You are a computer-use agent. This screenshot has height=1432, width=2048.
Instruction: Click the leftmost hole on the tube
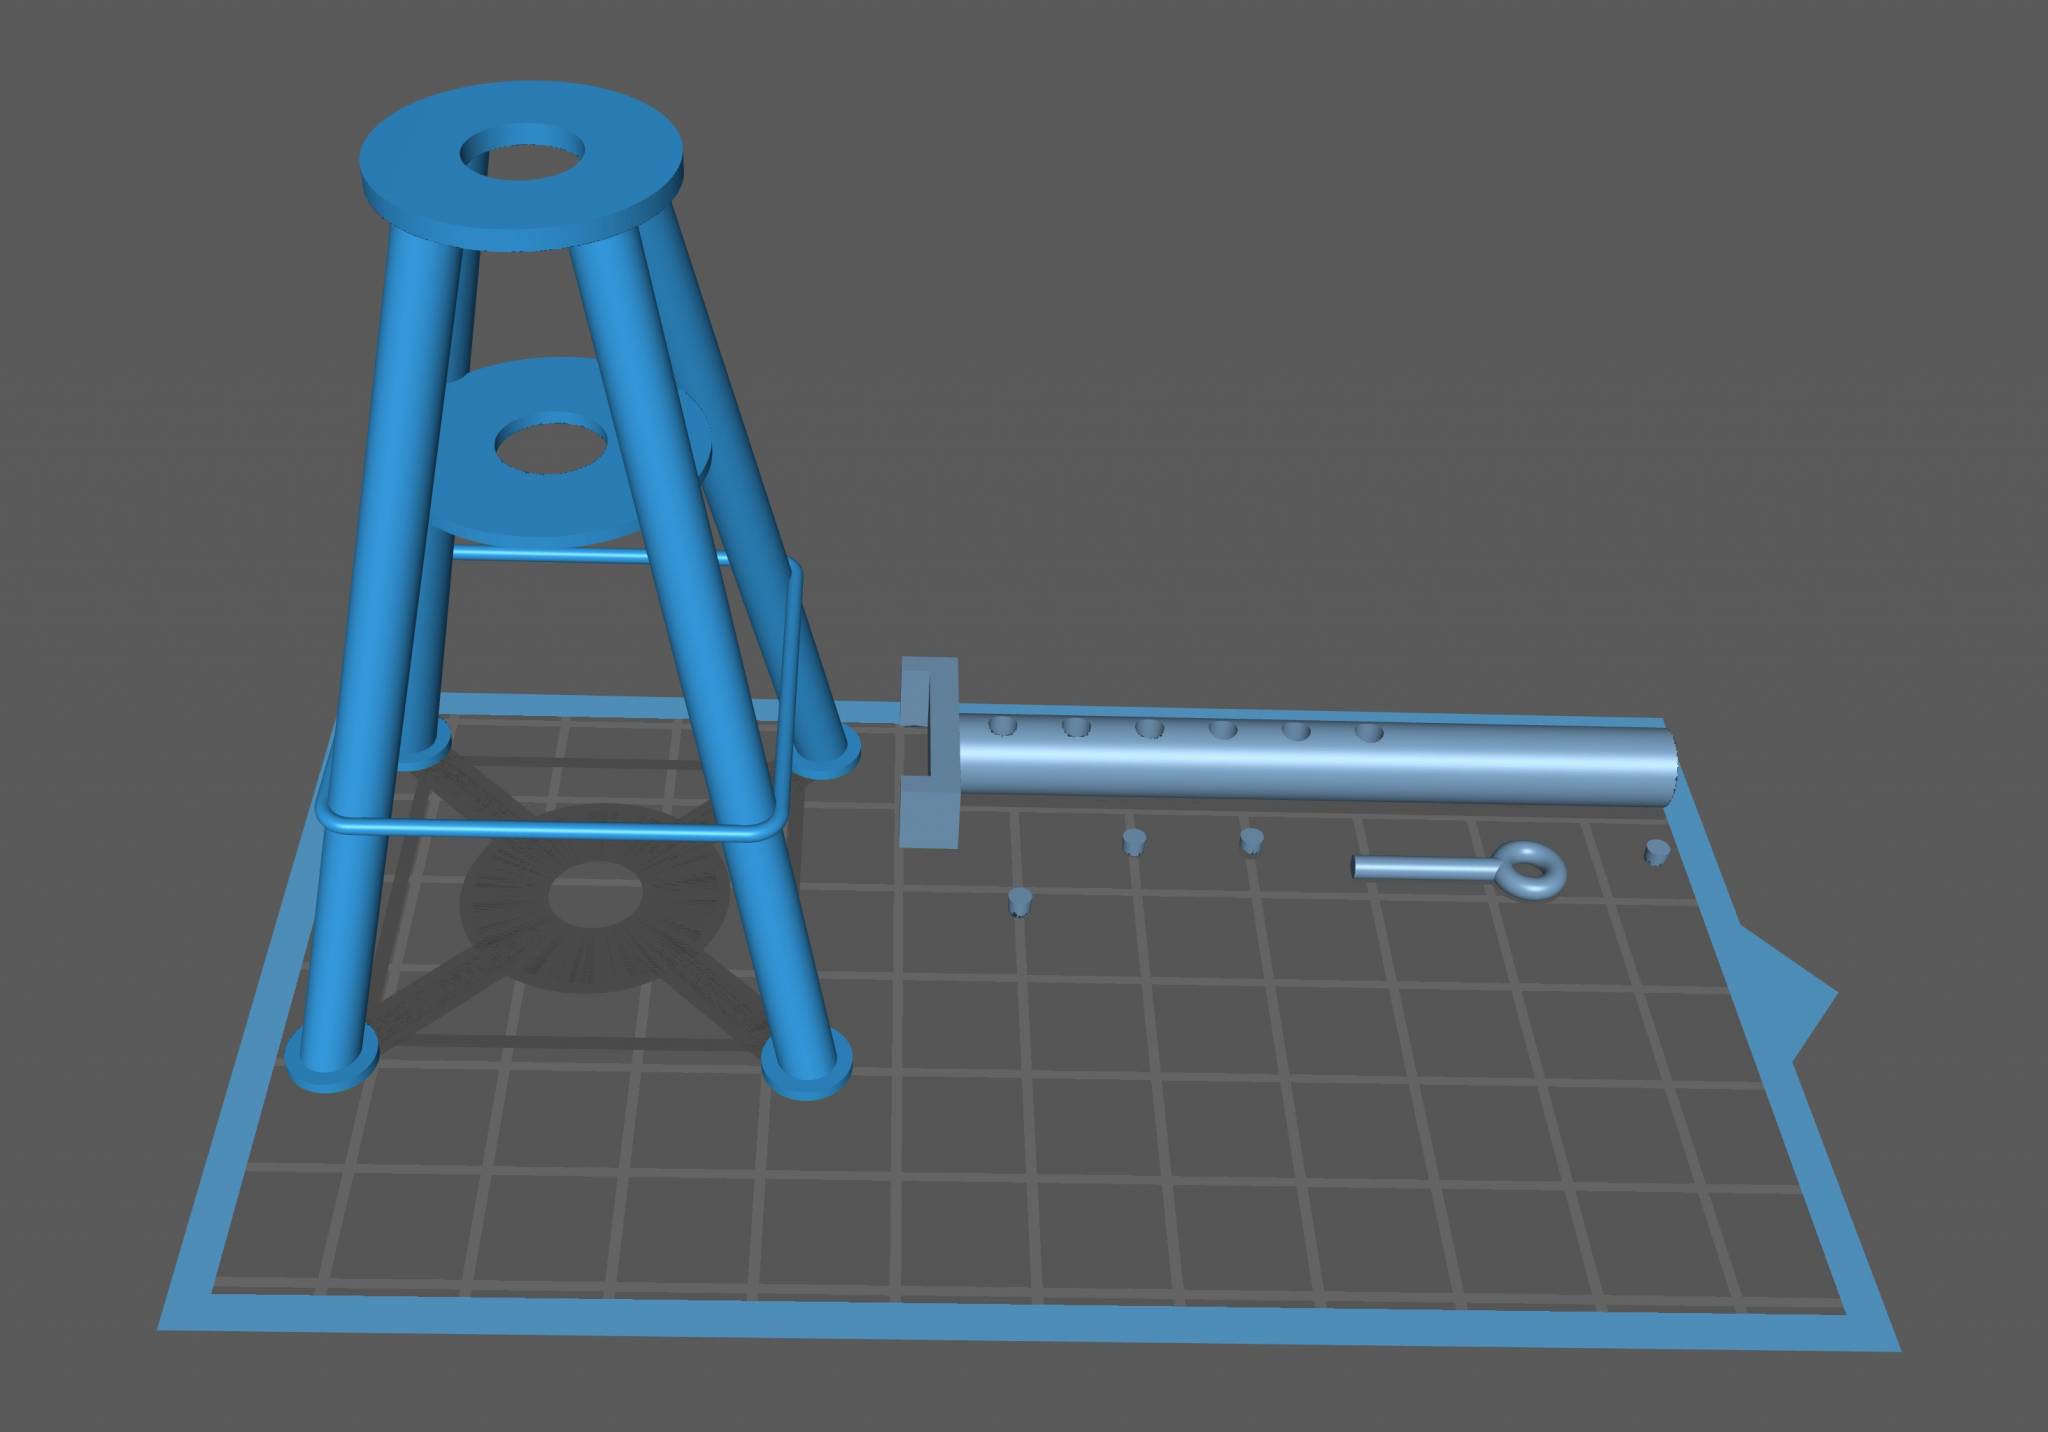pyautogui.click(x=1001, y=726)
